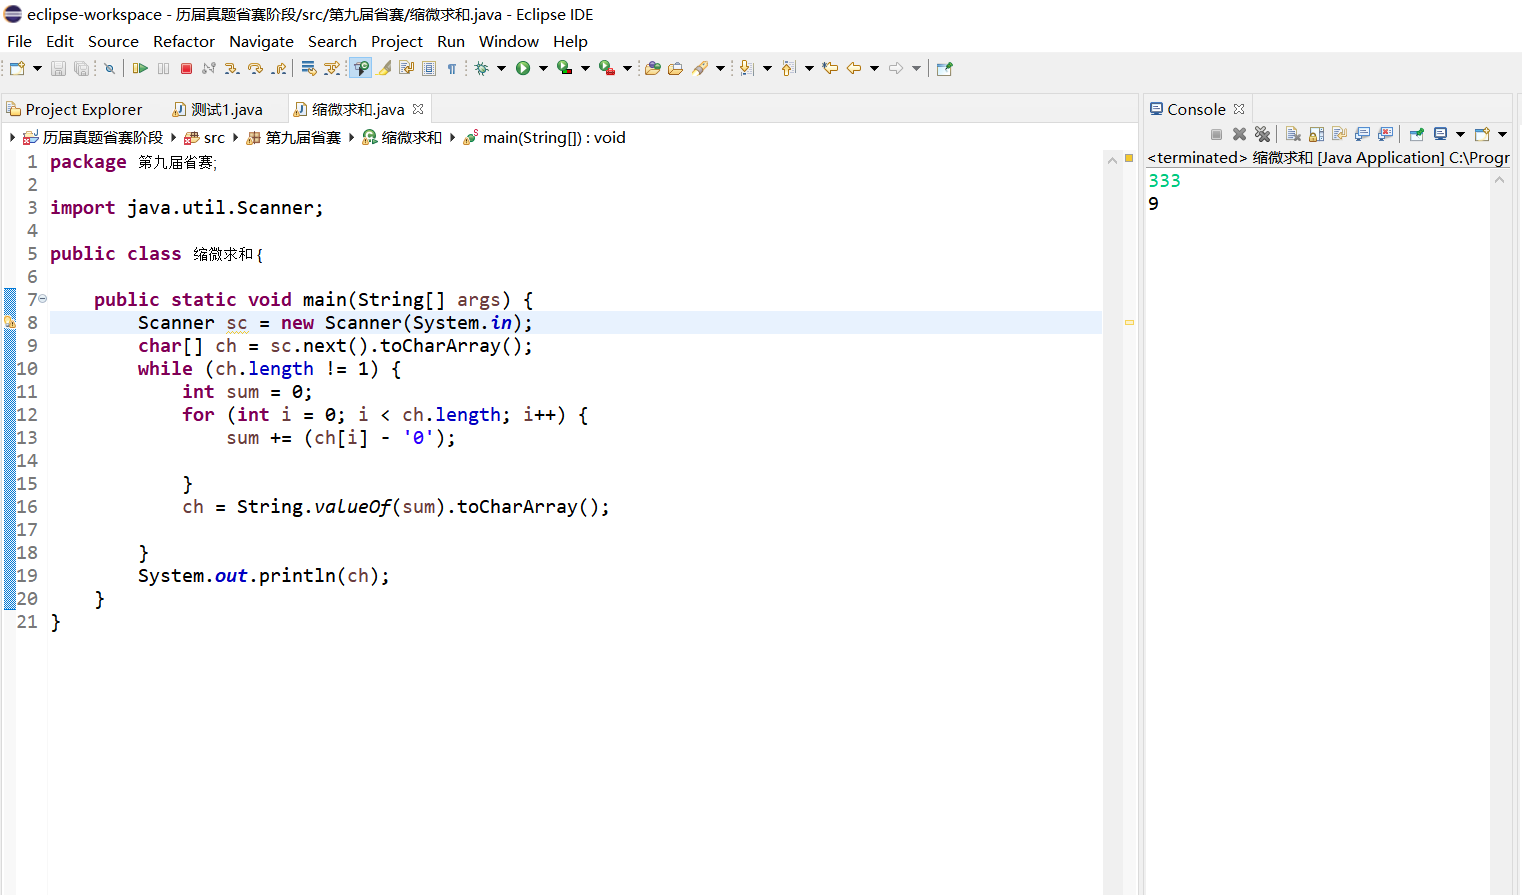Open the Run configurations dropdown arrow

click(x=543, y=68)
